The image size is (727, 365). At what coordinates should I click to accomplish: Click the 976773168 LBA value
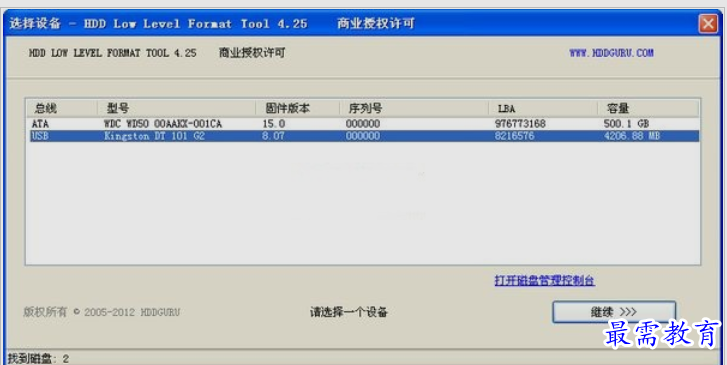tap(520, 124)
